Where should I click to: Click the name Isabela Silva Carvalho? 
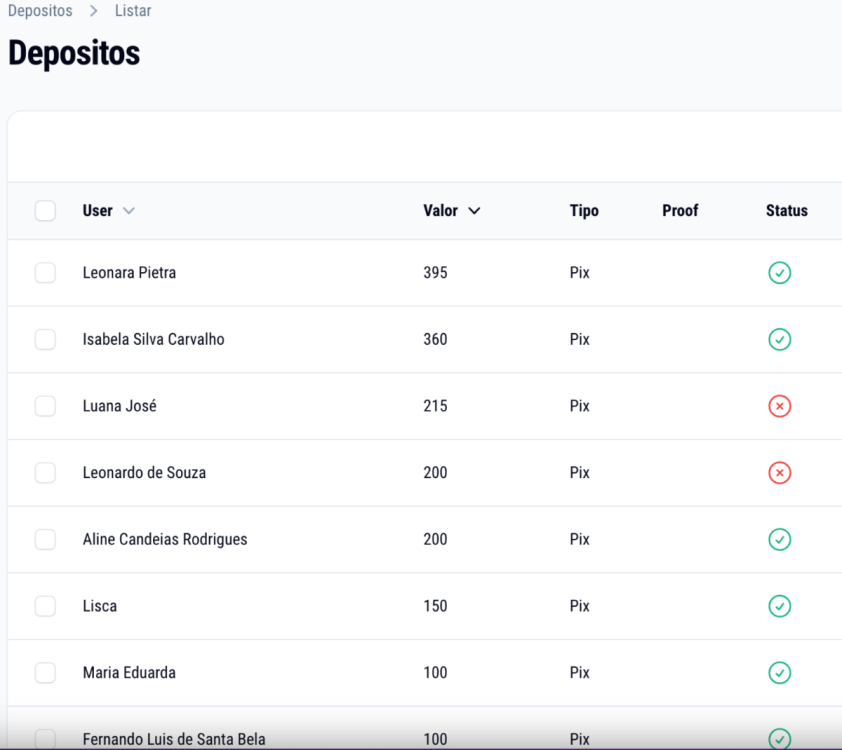(154, 339)
